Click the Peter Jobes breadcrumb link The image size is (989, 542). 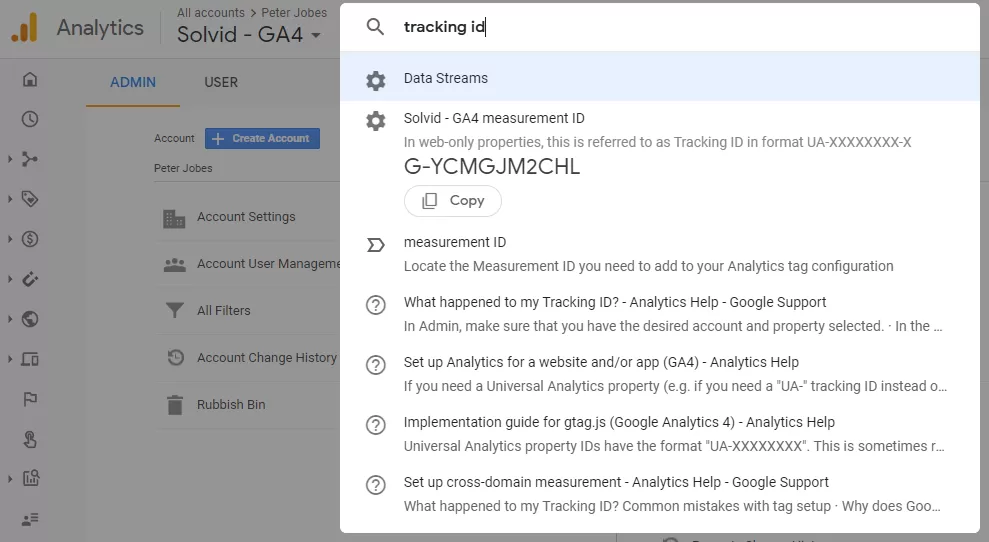[x=294, y=13]
